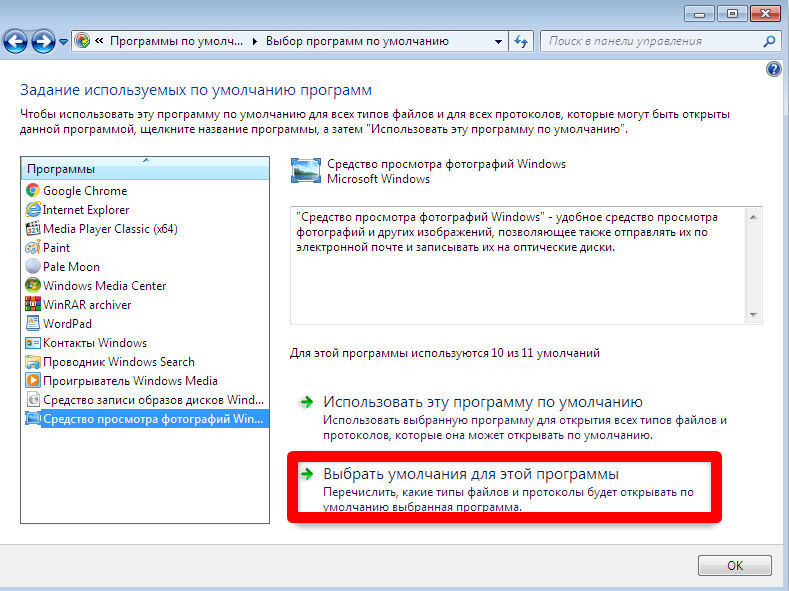Click Выбрать умолчания для этой программы

[x=470, y=474]
